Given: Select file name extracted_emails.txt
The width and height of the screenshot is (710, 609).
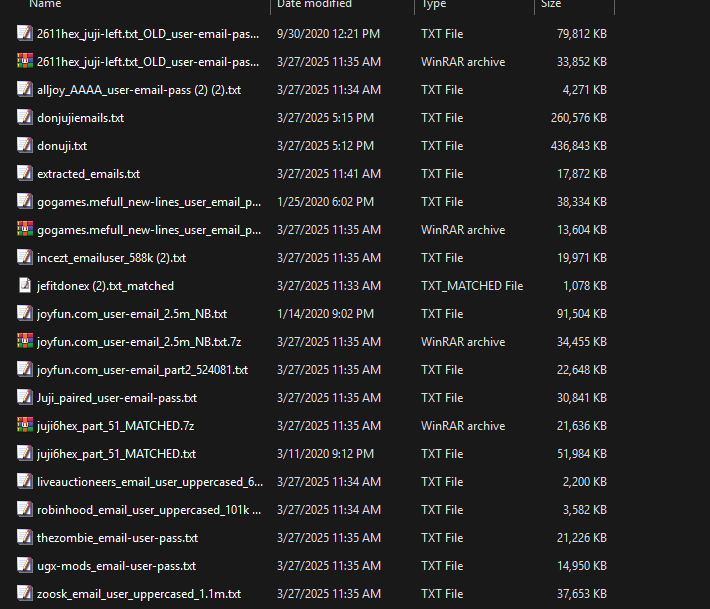Looking at the screenshot, I should (88, 174).
